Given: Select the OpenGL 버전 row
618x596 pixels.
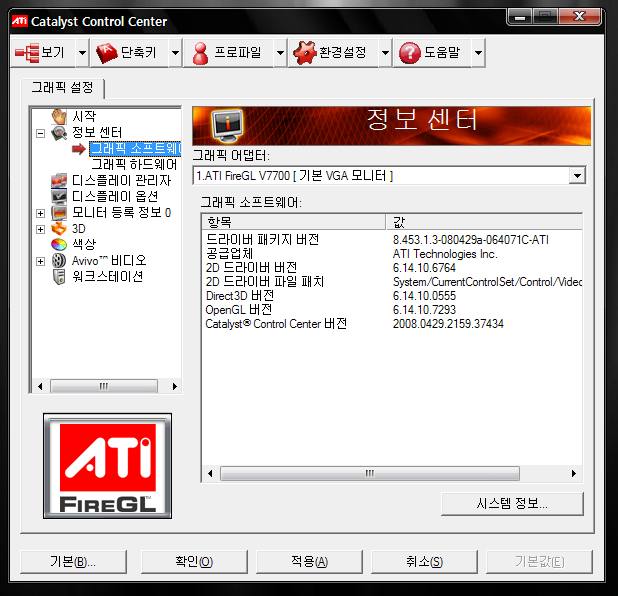Looking at the screenshot, I should (x=392, y=310).
